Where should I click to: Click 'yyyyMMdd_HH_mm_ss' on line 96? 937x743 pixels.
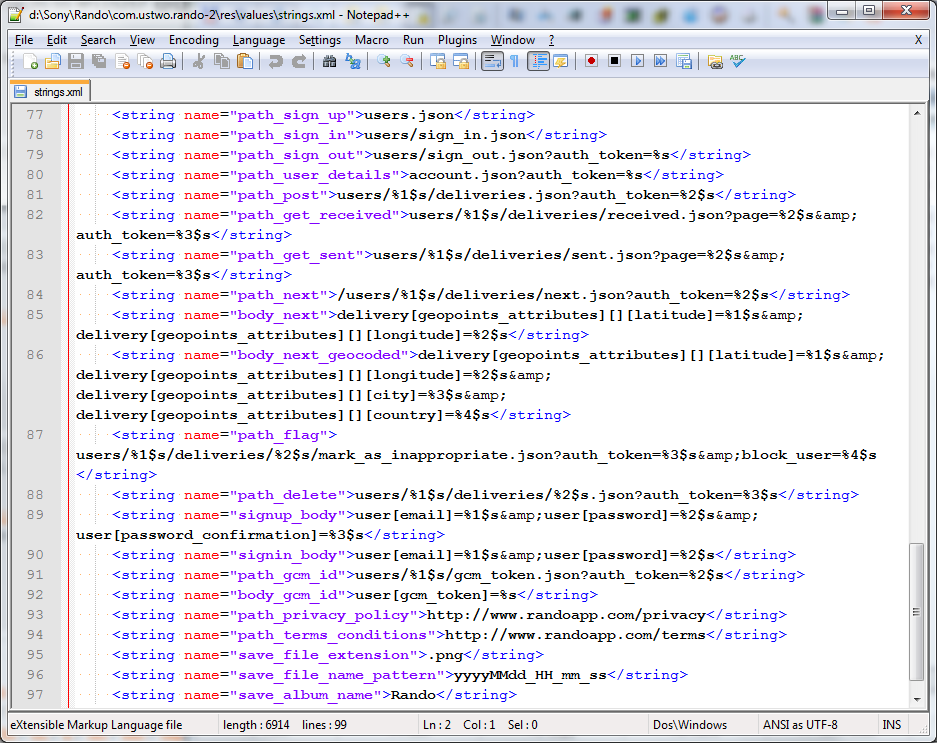(x=531, y=675)
